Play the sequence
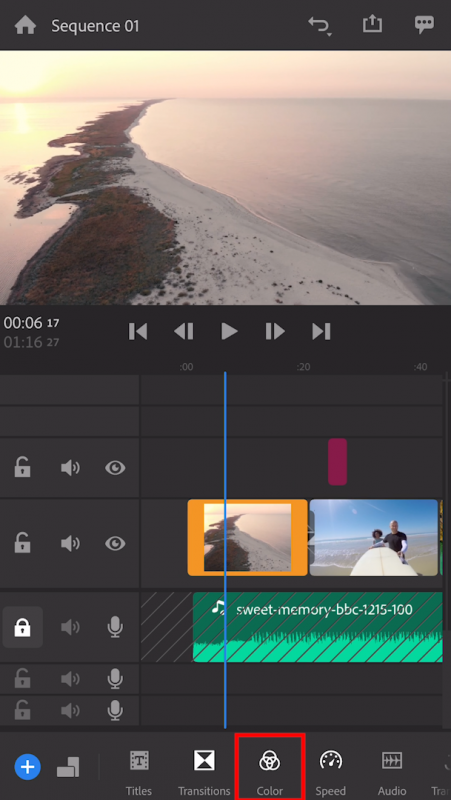Screen dimensions: 451x800 coord(230,332)
